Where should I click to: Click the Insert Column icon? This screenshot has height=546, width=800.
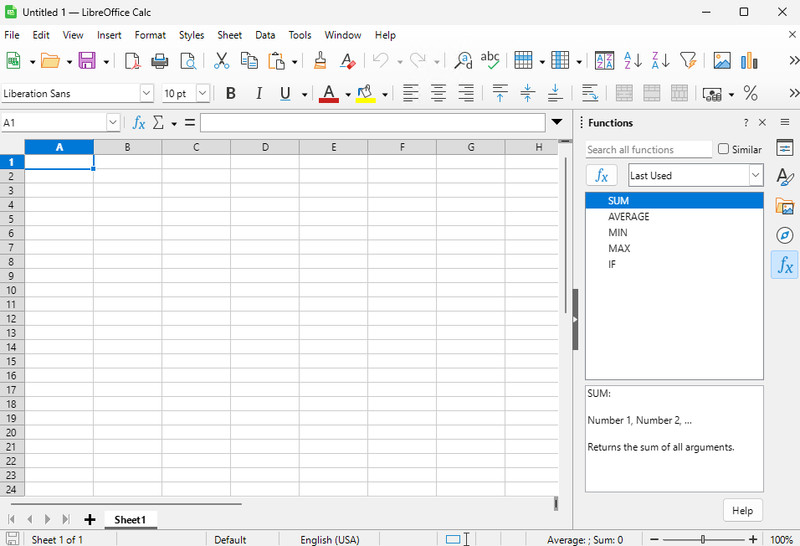(x=560, y=61)
